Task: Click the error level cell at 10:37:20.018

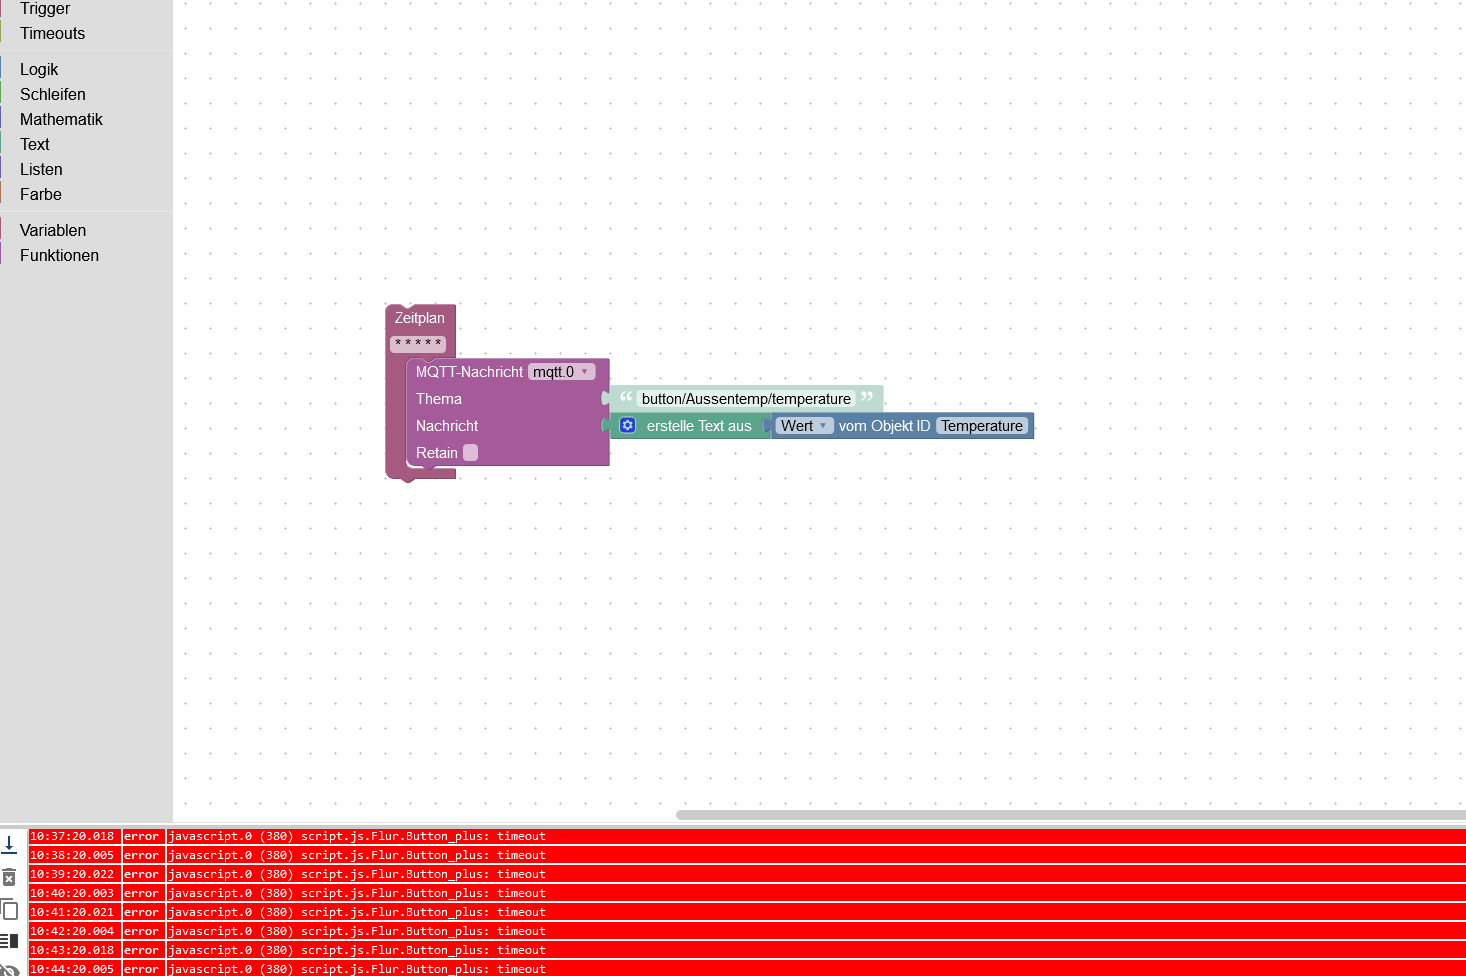Action: pyautogui.click(x=141, y=836)
